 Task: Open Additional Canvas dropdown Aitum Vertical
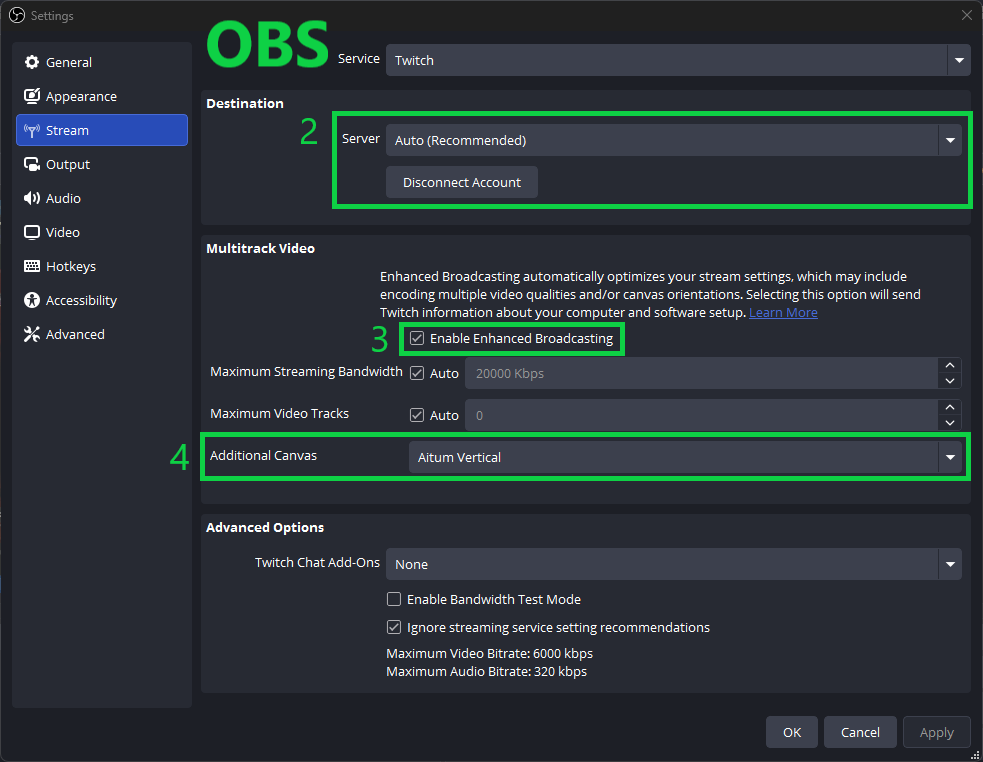tap(685, 457)
